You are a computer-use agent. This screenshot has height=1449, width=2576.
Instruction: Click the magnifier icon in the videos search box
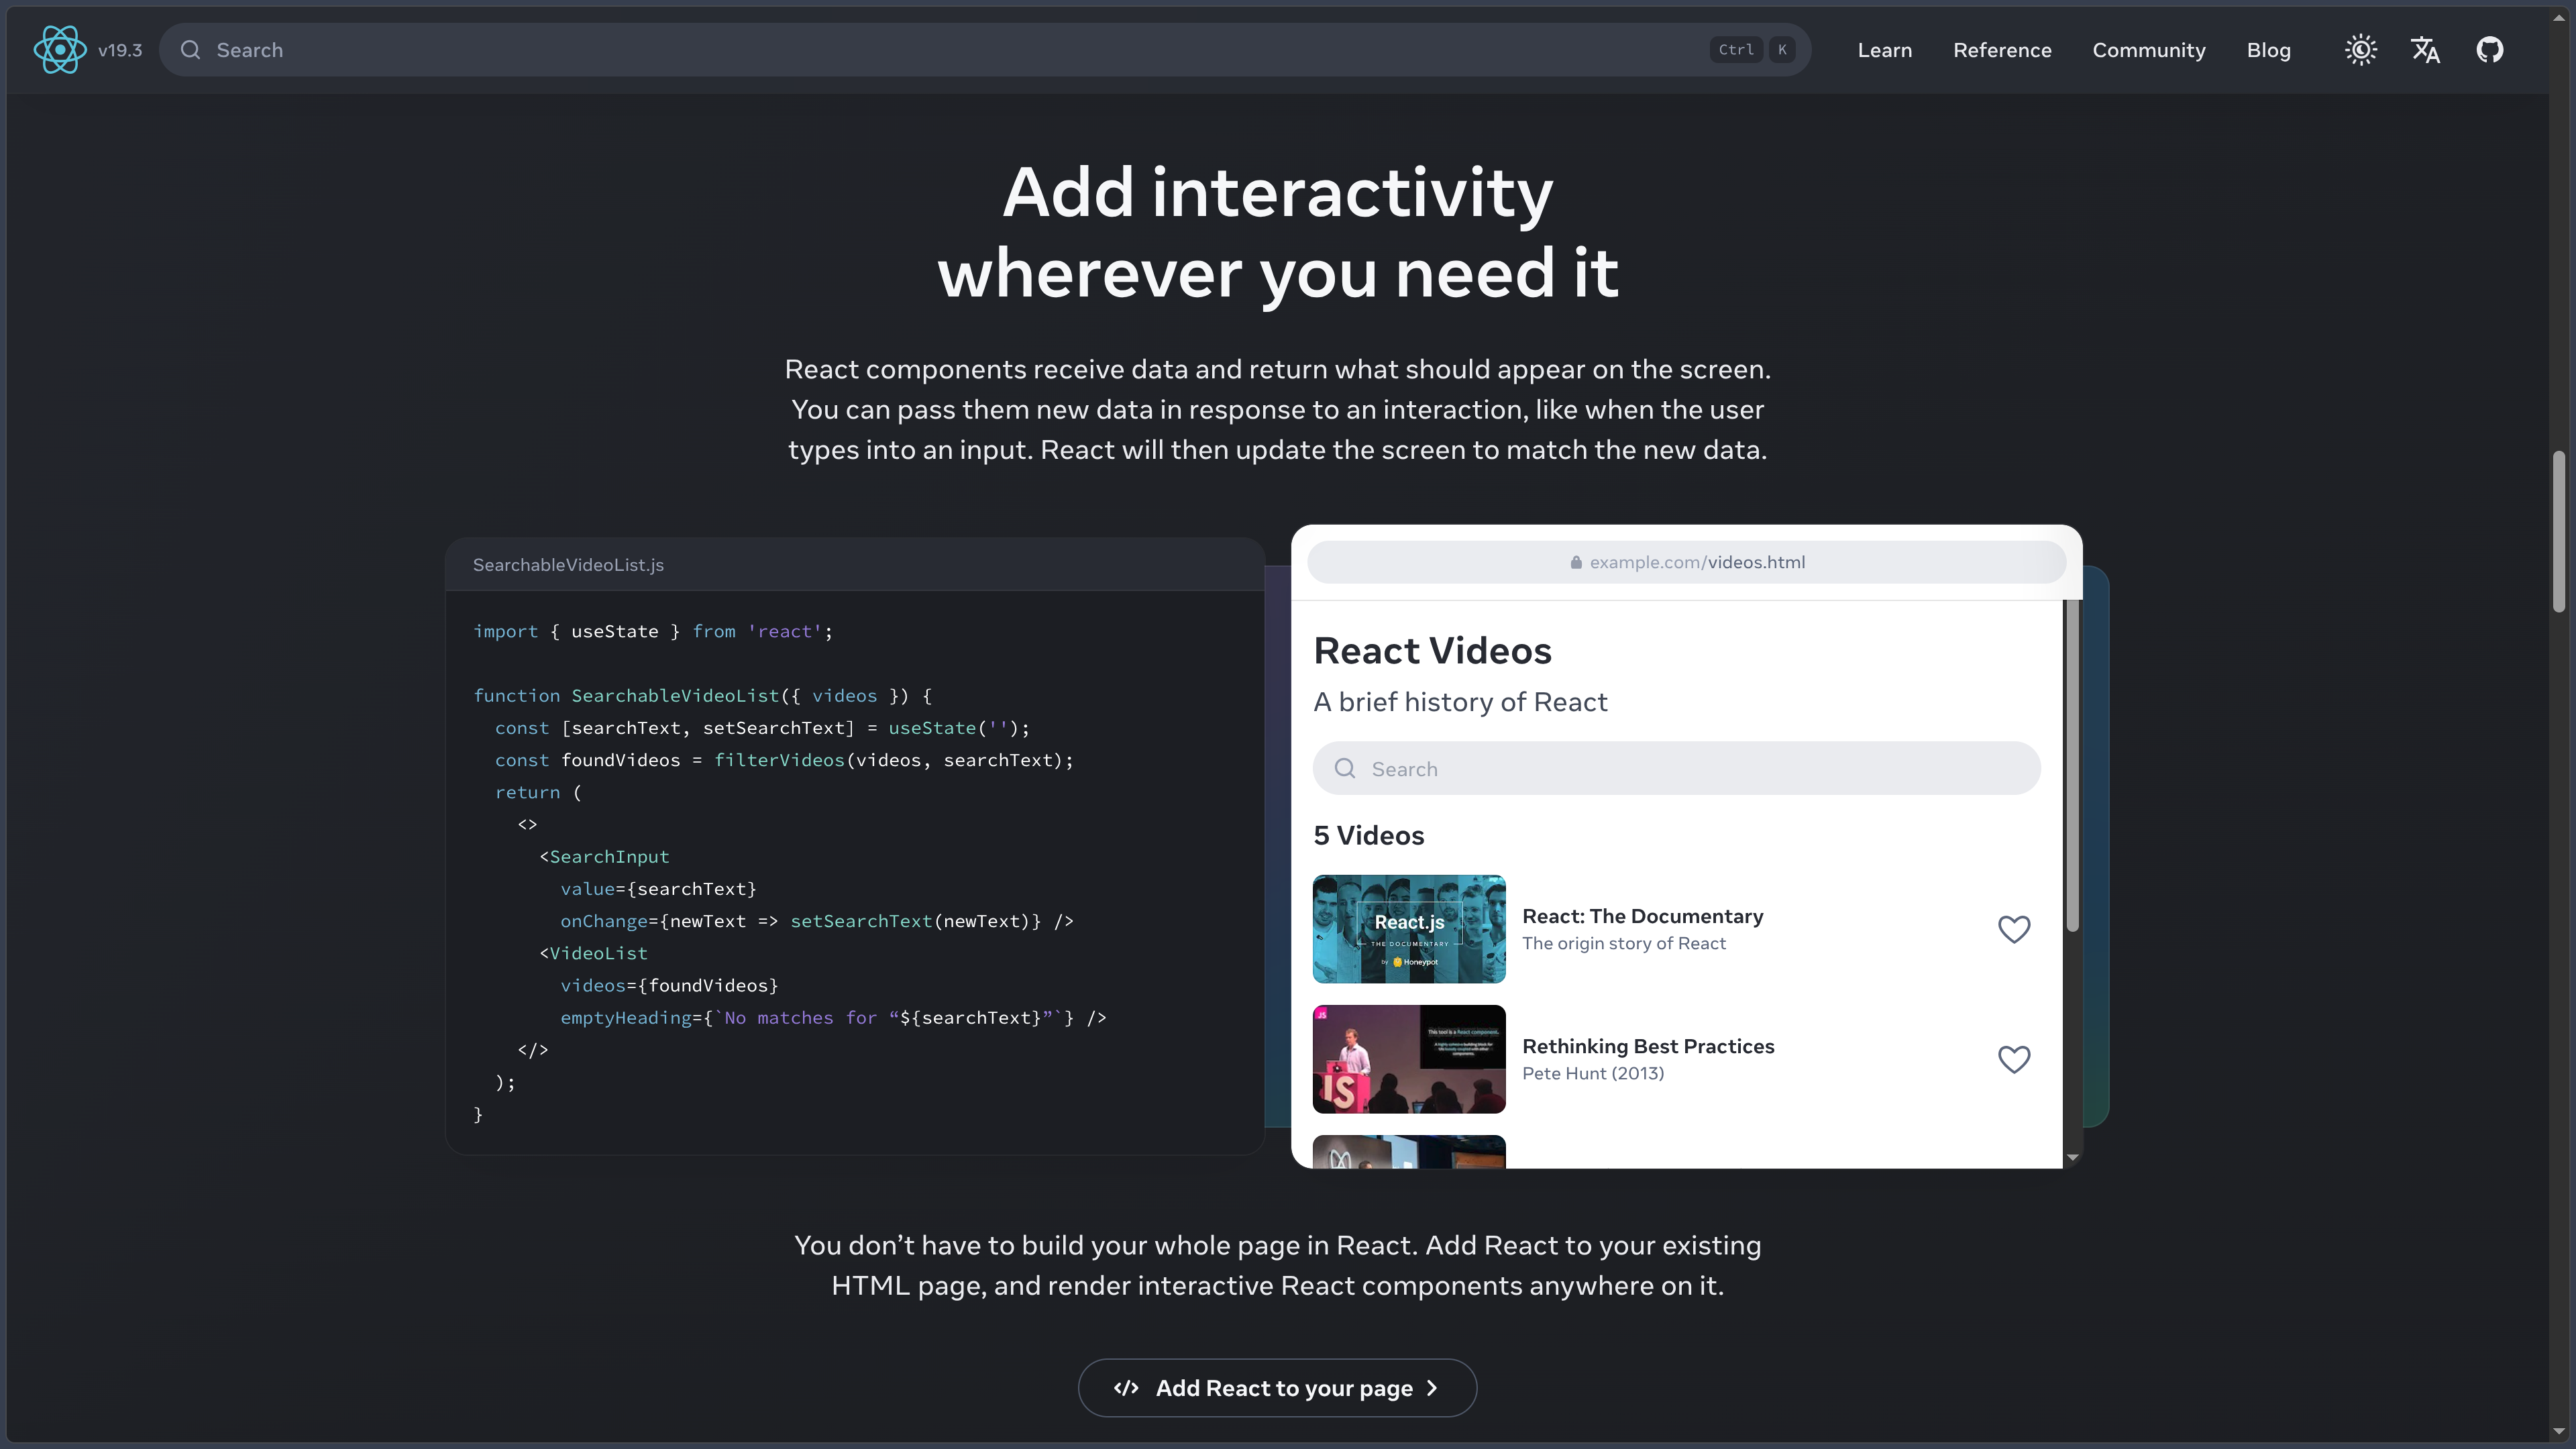coord(1345,768)
